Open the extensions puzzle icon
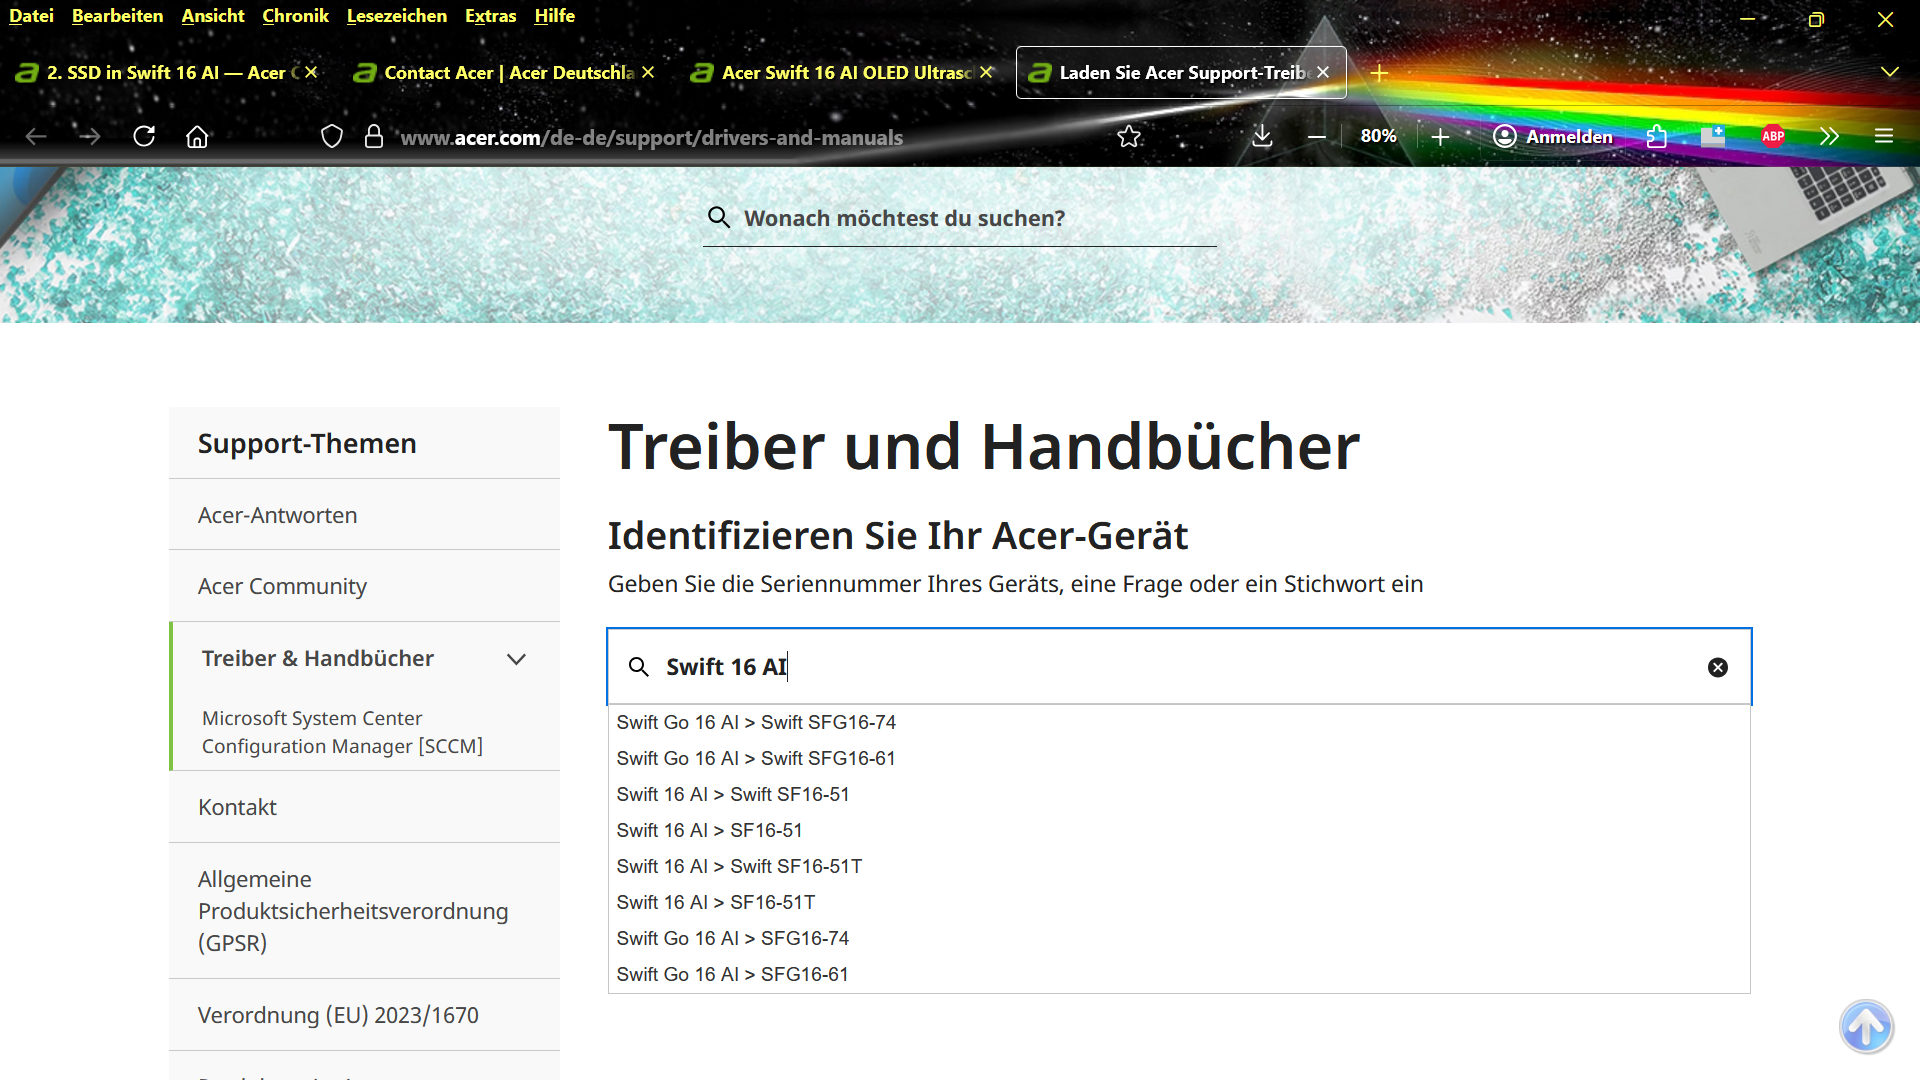This screenshot has width=1920, height=1080. pyautogui.click(x=1657, y=136)
